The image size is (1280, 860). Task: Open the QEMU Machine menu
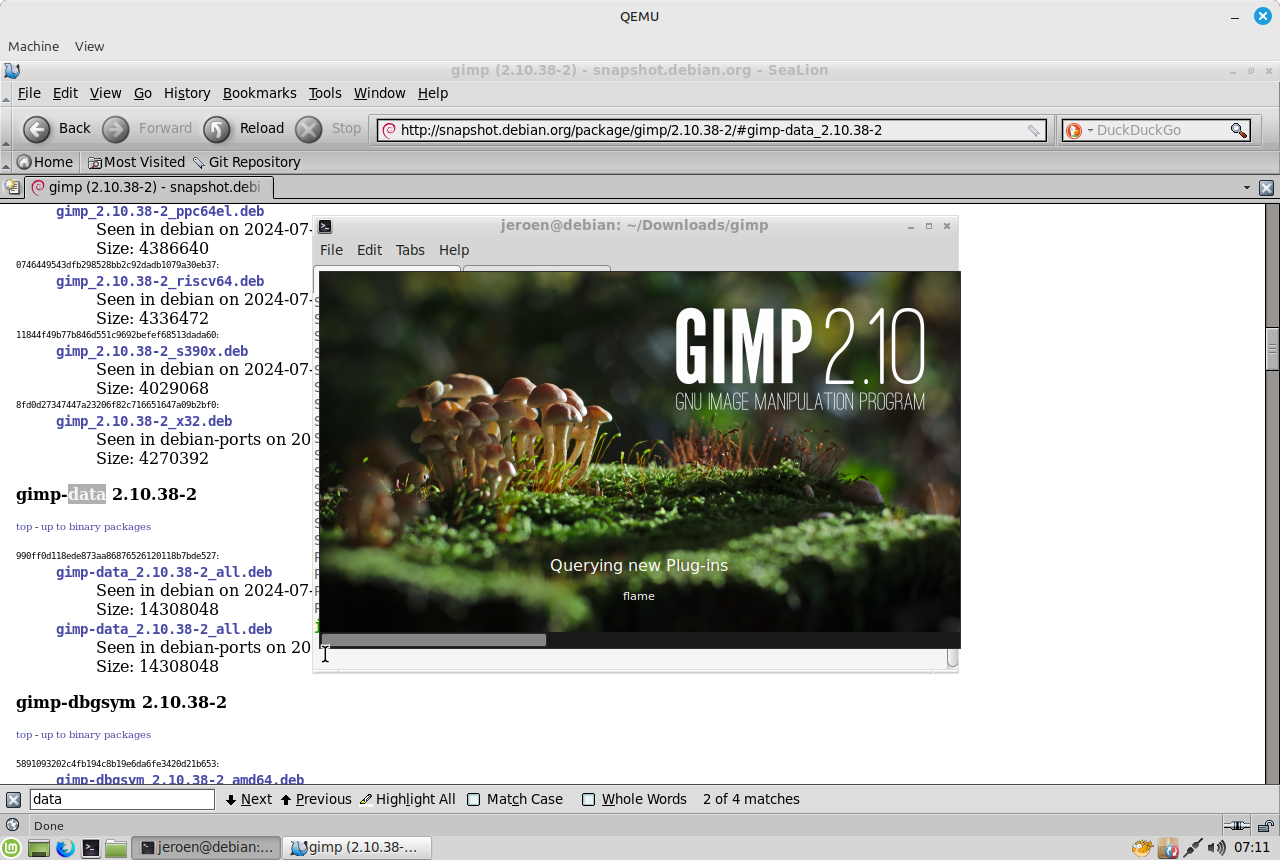pyautogui.click(x=33, y=46)
